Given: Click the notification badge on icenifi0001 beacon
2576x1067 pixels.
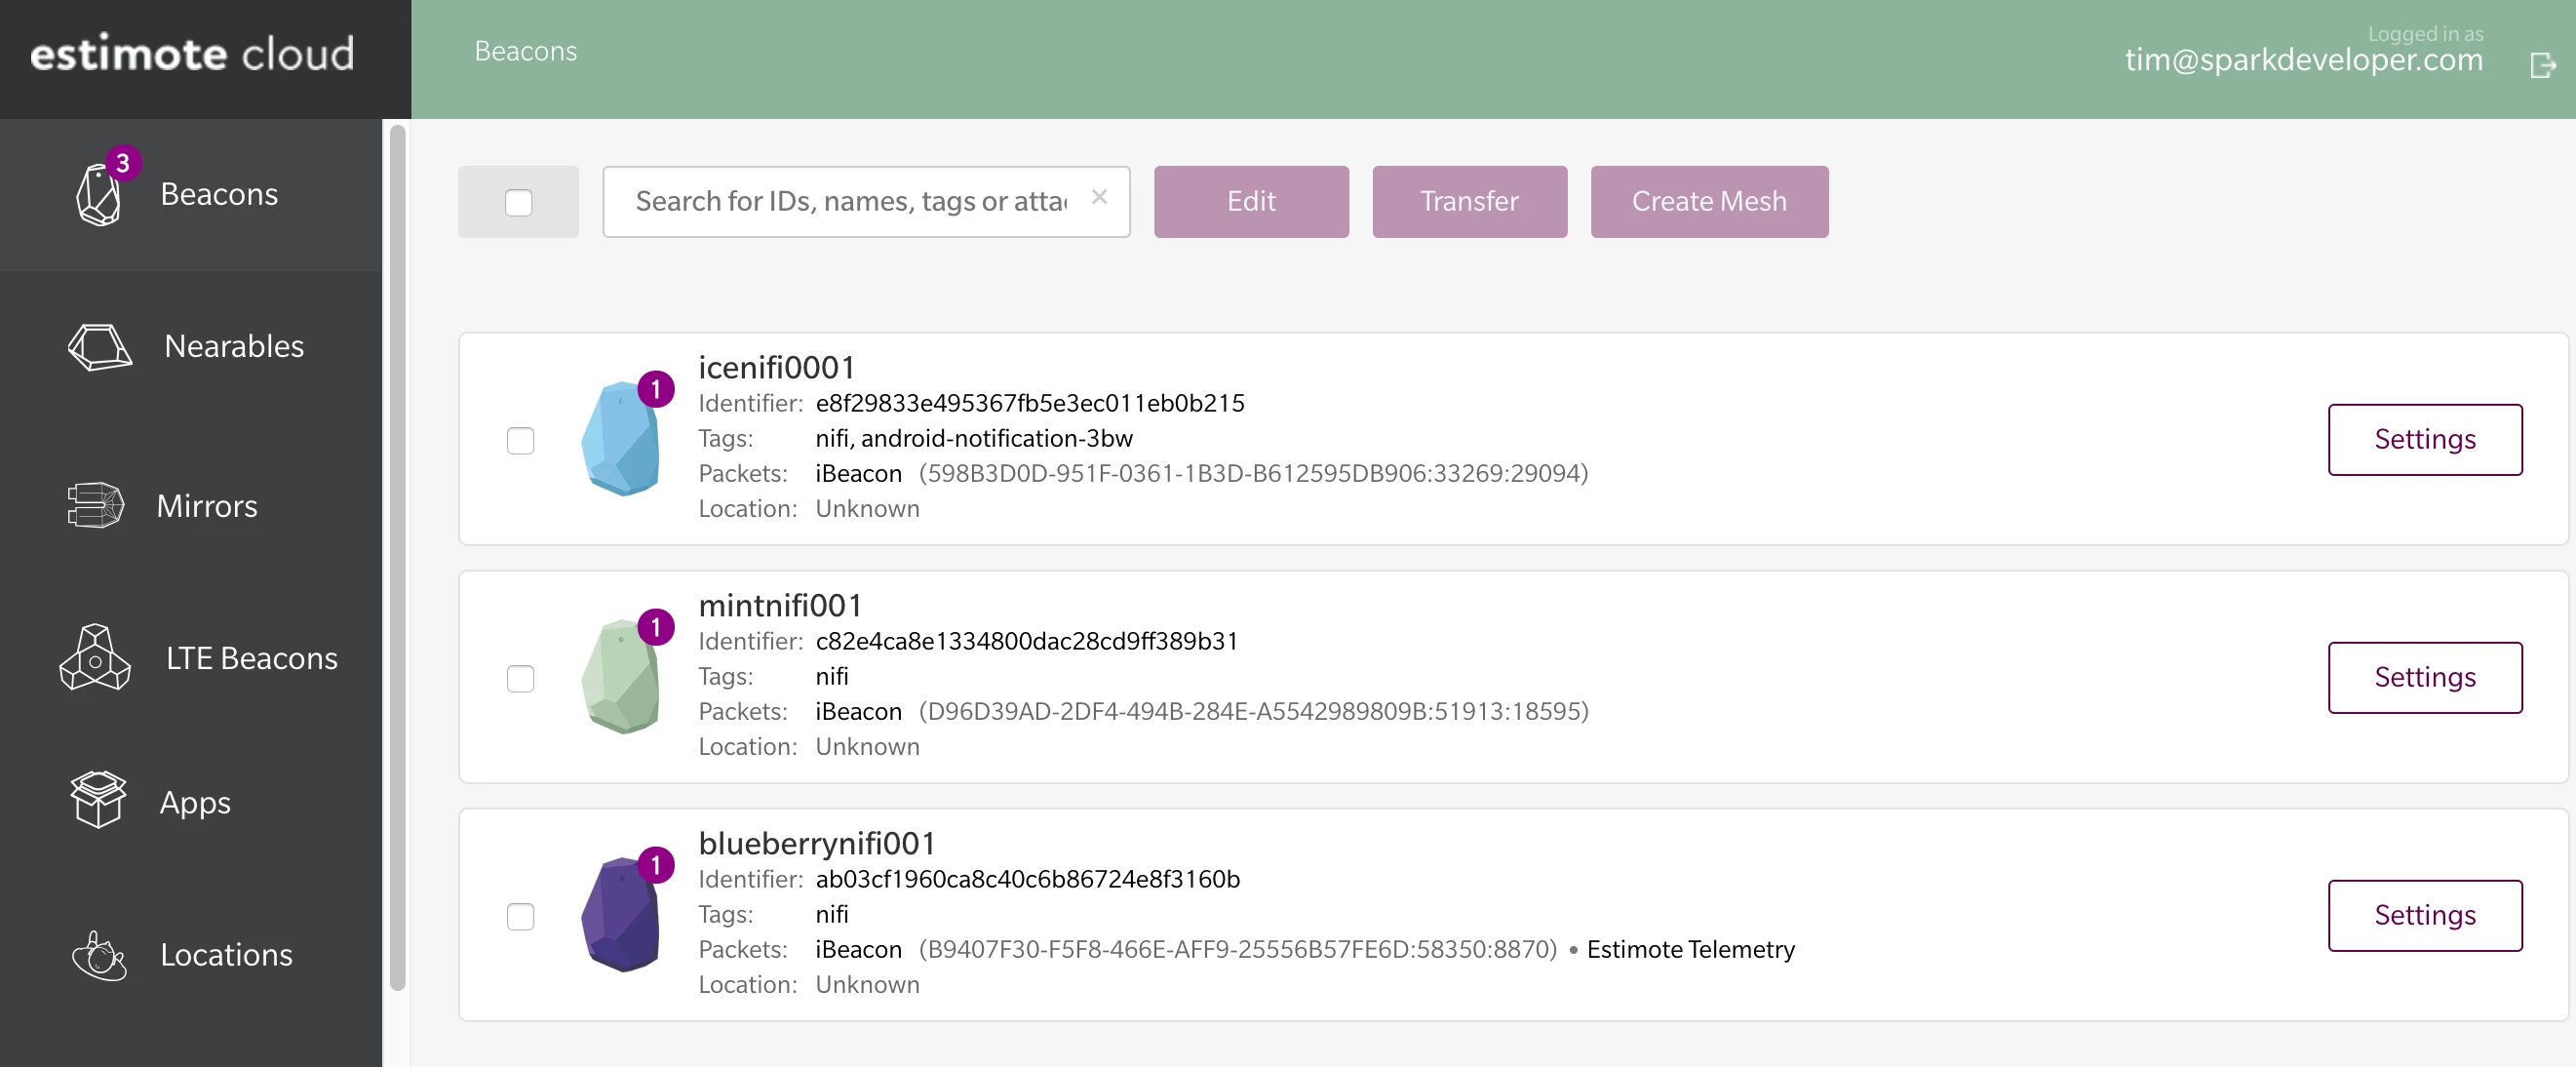Looking at the screenshot, I should [x=656, y=389].
